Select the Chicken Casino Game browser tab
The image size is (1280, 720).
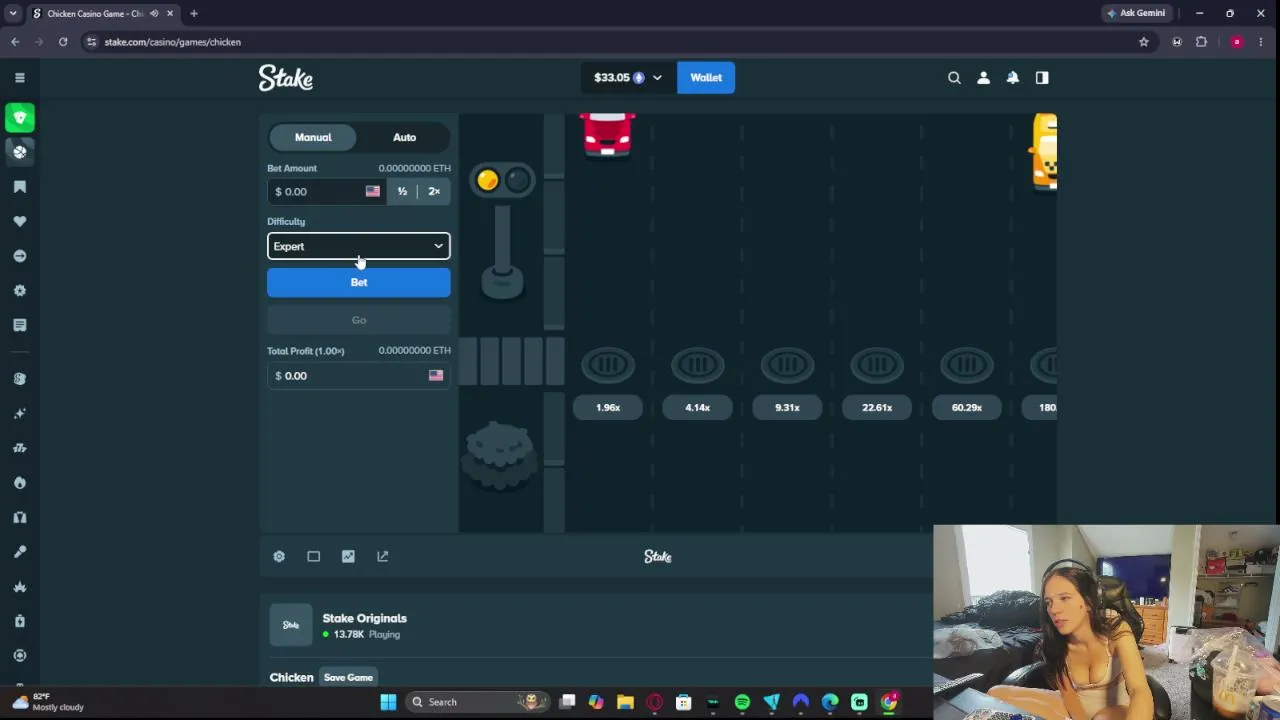point(95,13)
